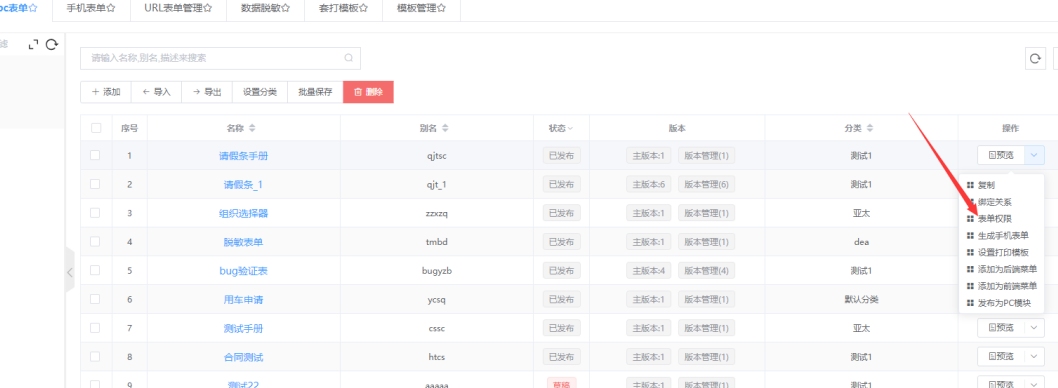This screenshot has height=388, width=1058.
Task: Click 已发布 status tag of 脱敏表单
Action: pos(561,242)
